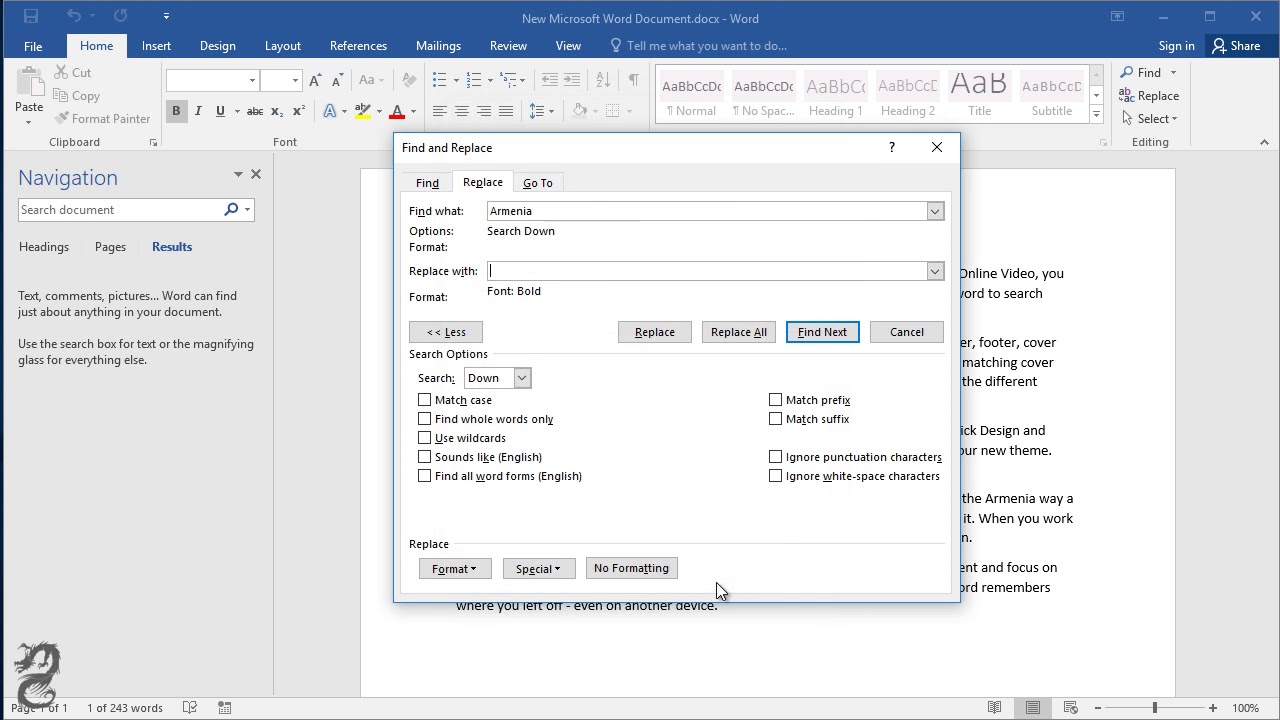The height and width of the screenshot is (720, 1280).
Task: Switch to Read Mode view in status bar
Action: click(x=994, y=708)
